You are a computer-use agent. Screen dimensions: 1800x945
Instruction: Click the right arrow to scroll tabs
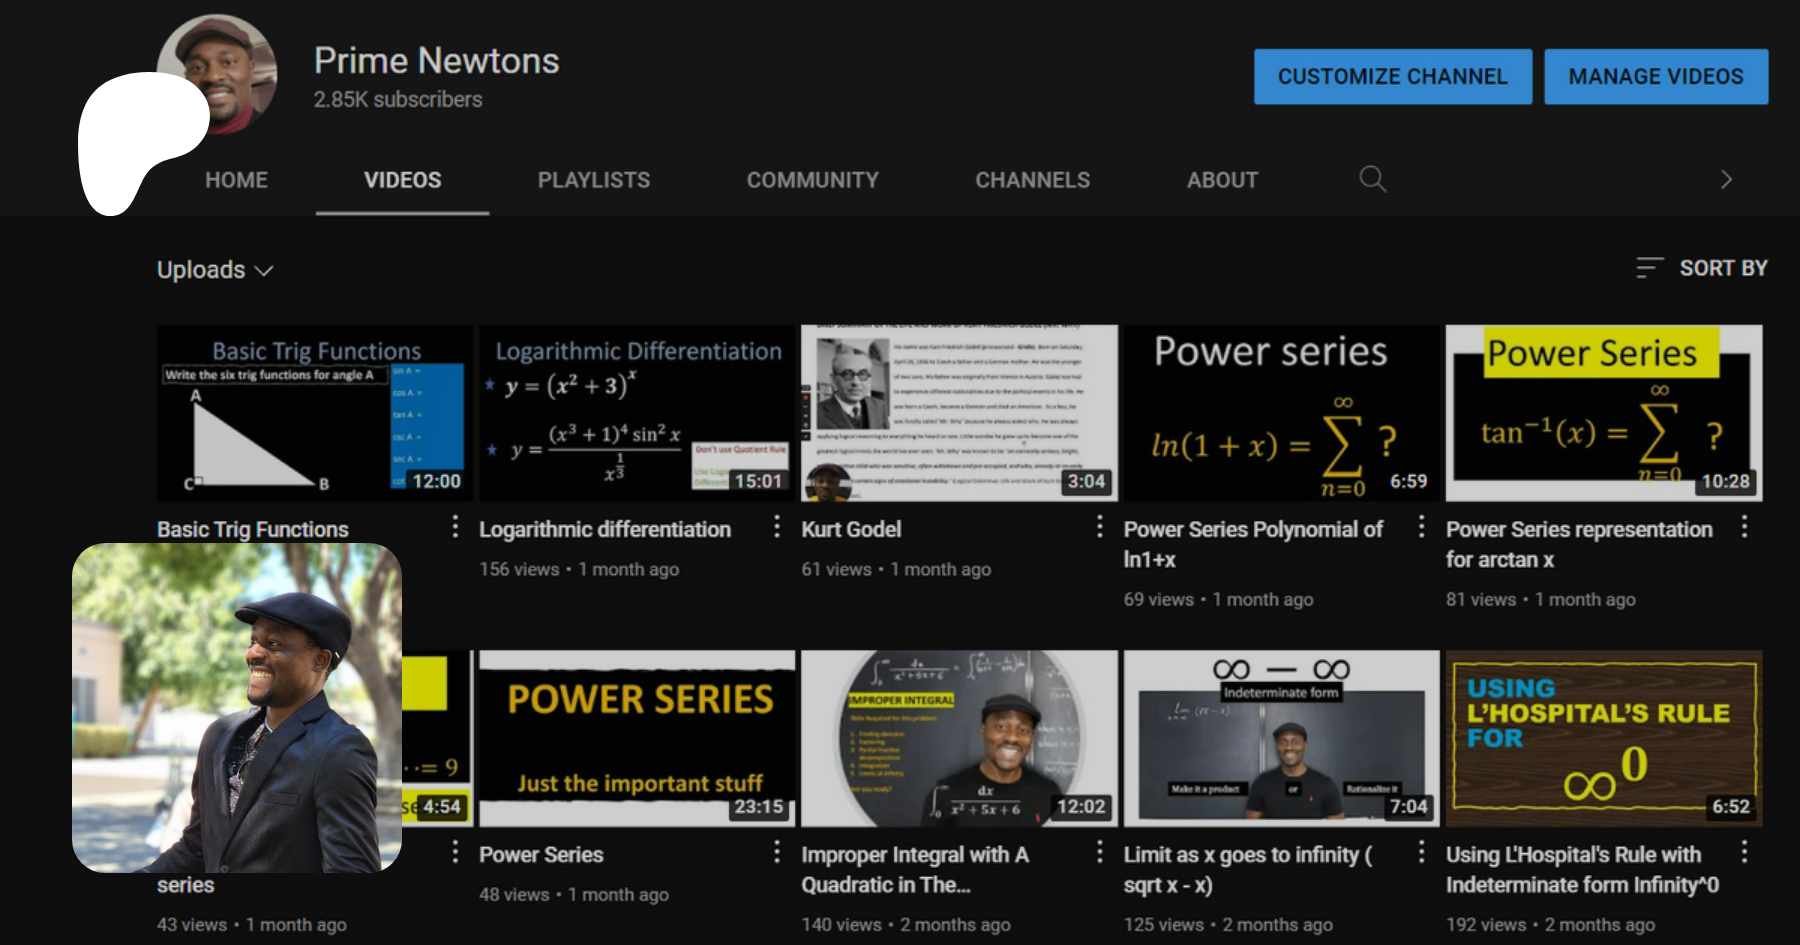click(1725, 179)
